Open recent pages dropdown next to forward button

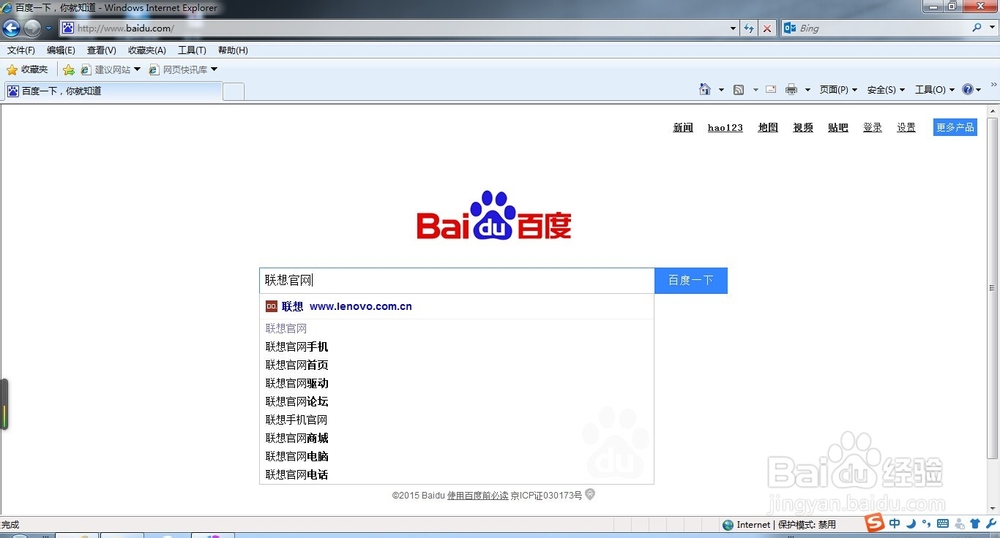[48, 28]
